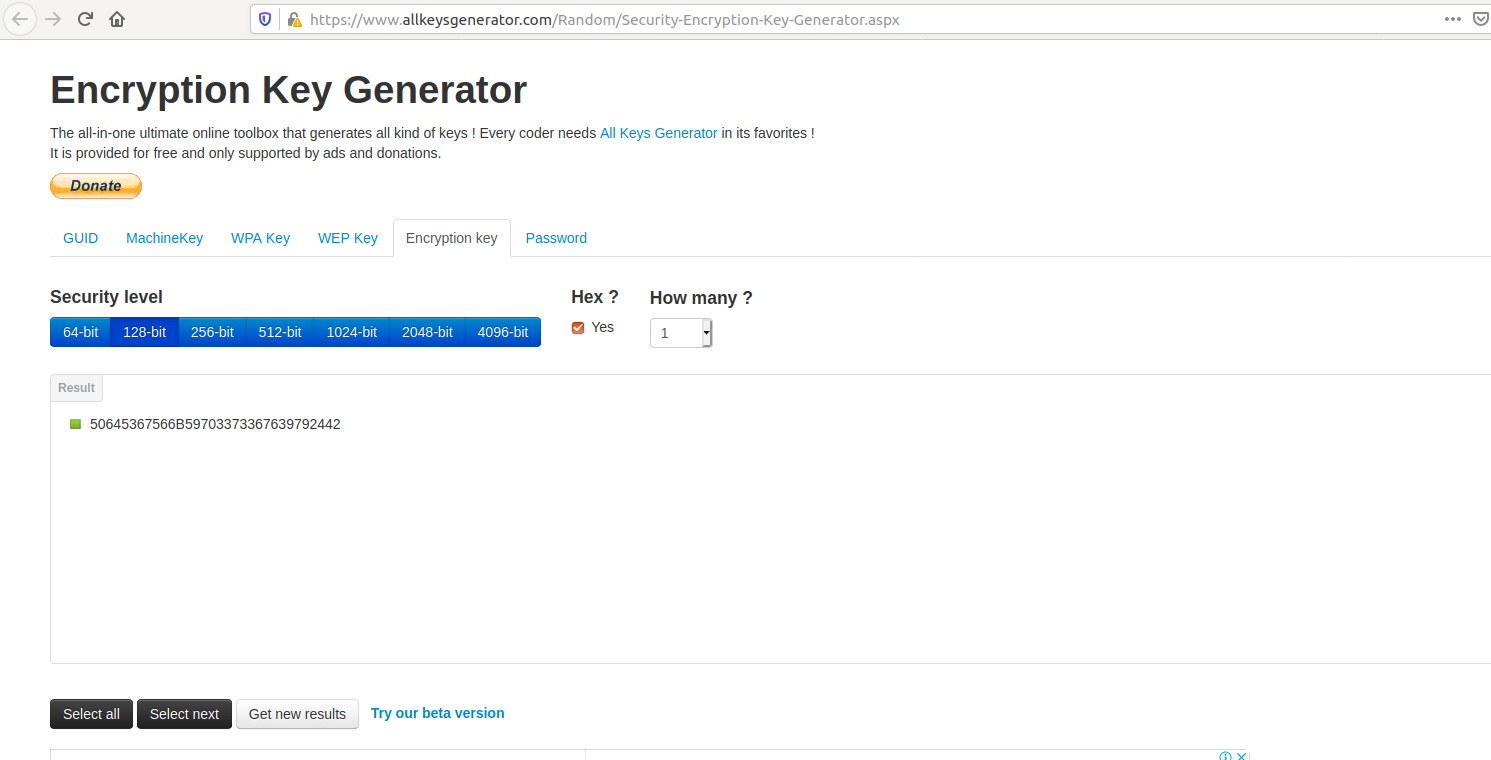Click the Pocket save icon
Viewport: 1491px width, 760px height.
pyautogui.click(x=1481, y=19)
